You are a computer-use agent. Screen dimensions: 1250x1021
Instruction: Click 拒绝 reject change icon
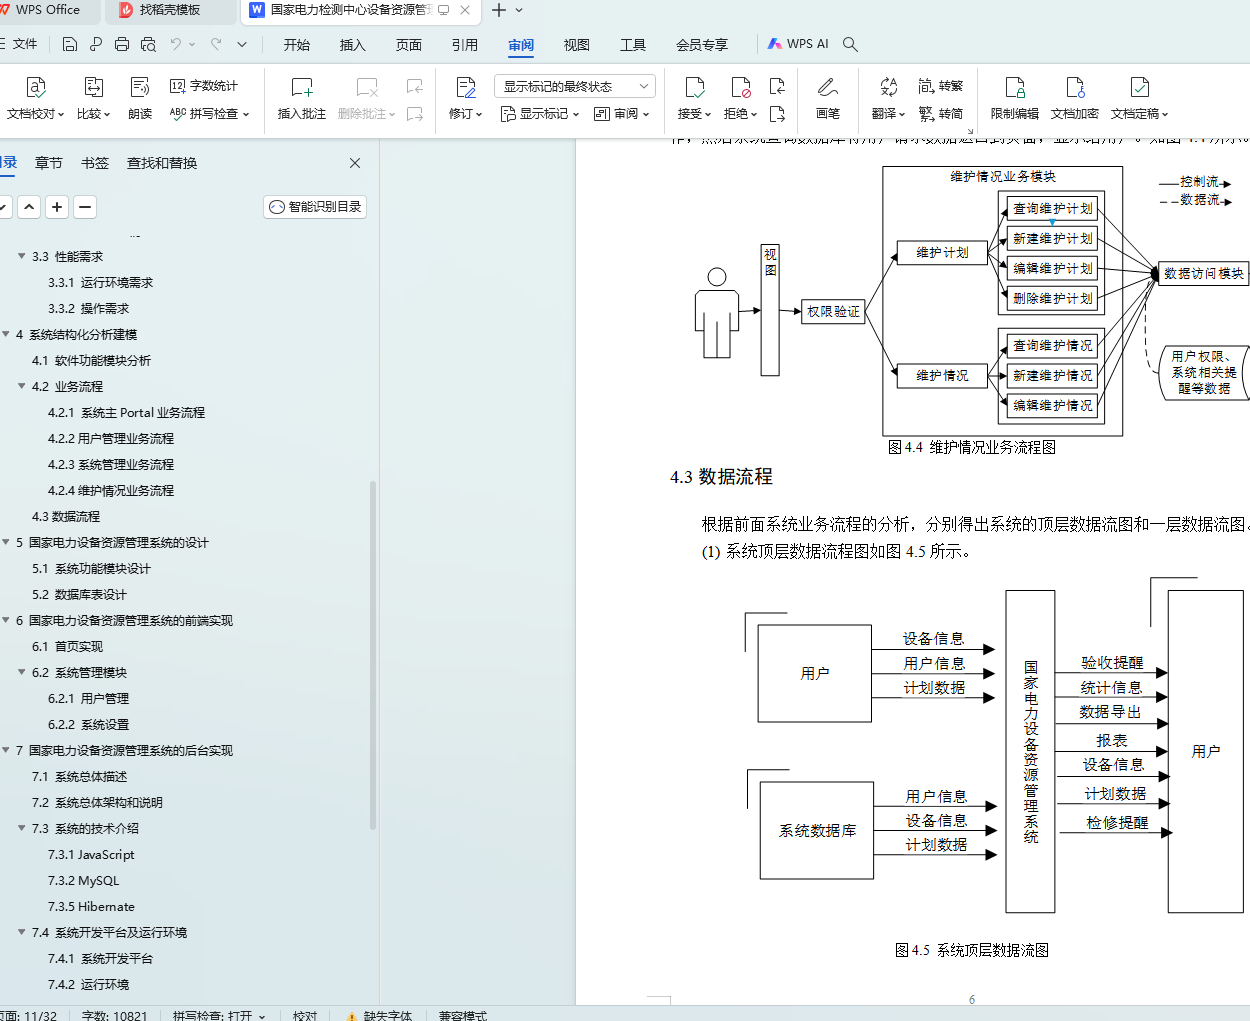point(740,87)
